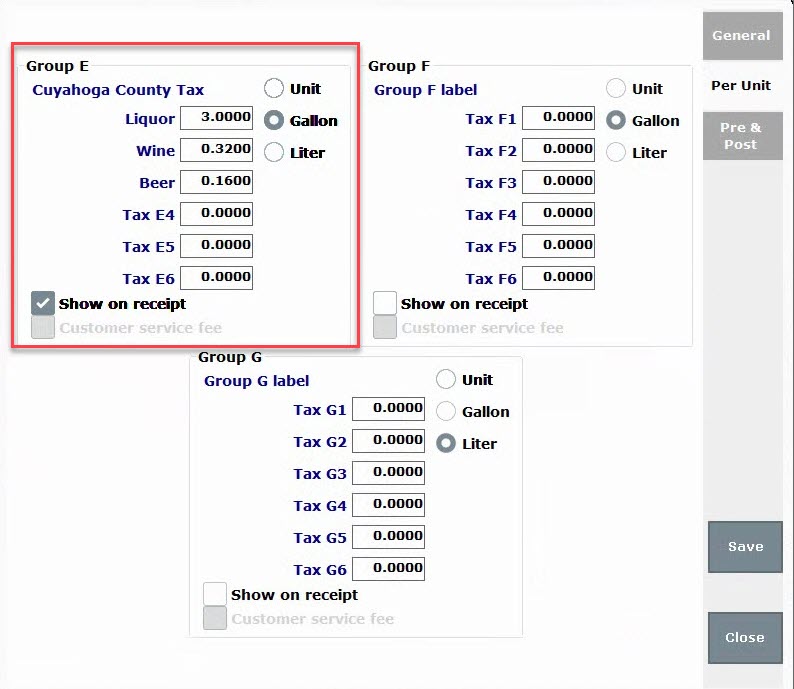Select Liter radio button in Group E
Image resolution: width=794 pixels, height=689 pixels.
point(273,152)
